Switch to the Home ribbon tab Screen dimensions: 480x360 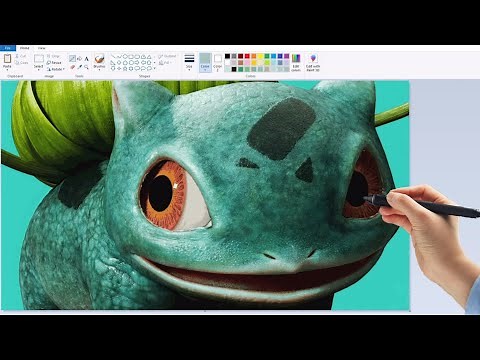tap(25, 48)
